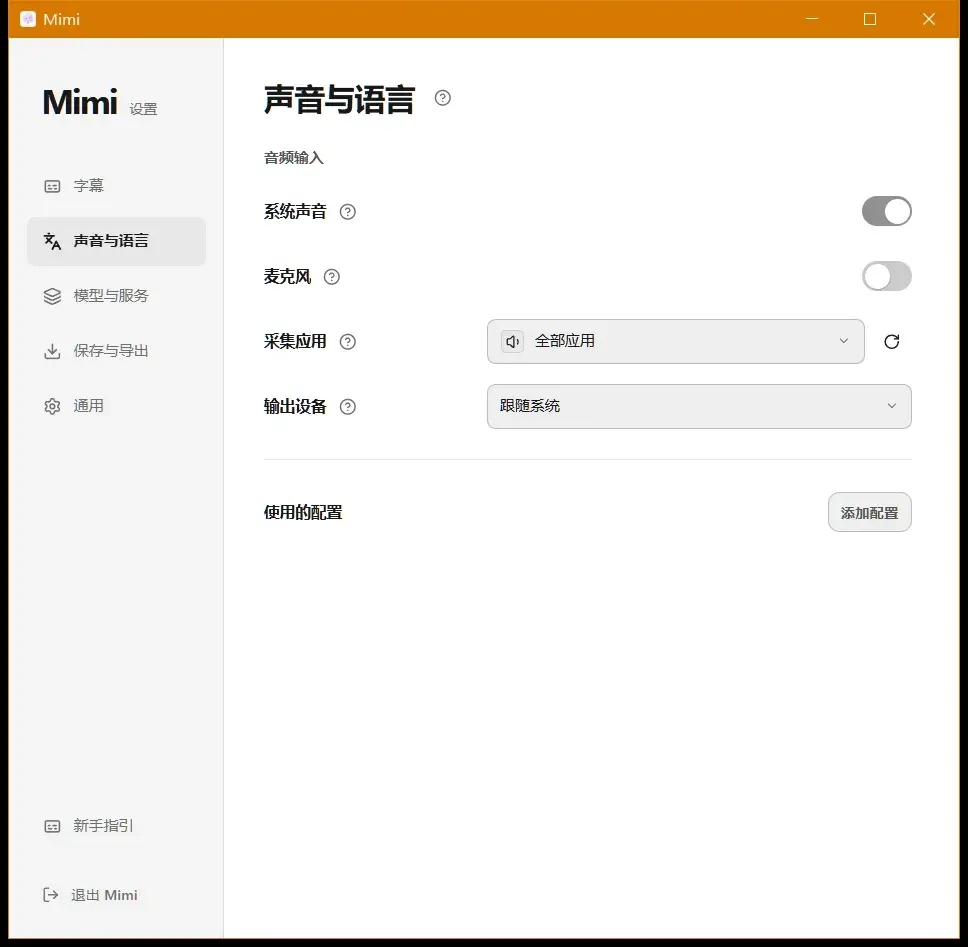Open the 保存与导出 settings page
968x947 pixels.
pyautogui.click(x=116, y=351)
